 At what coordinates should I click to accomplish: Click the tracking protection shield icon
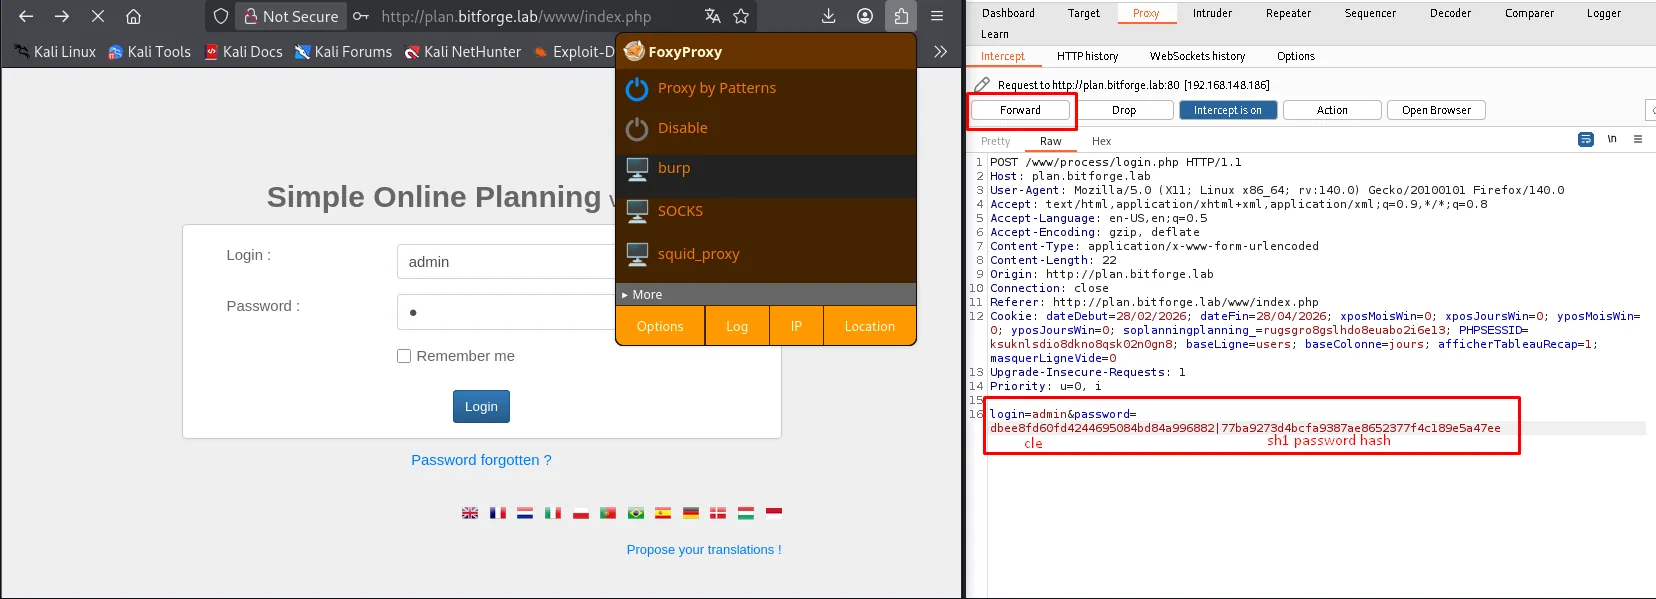point(221,16)
